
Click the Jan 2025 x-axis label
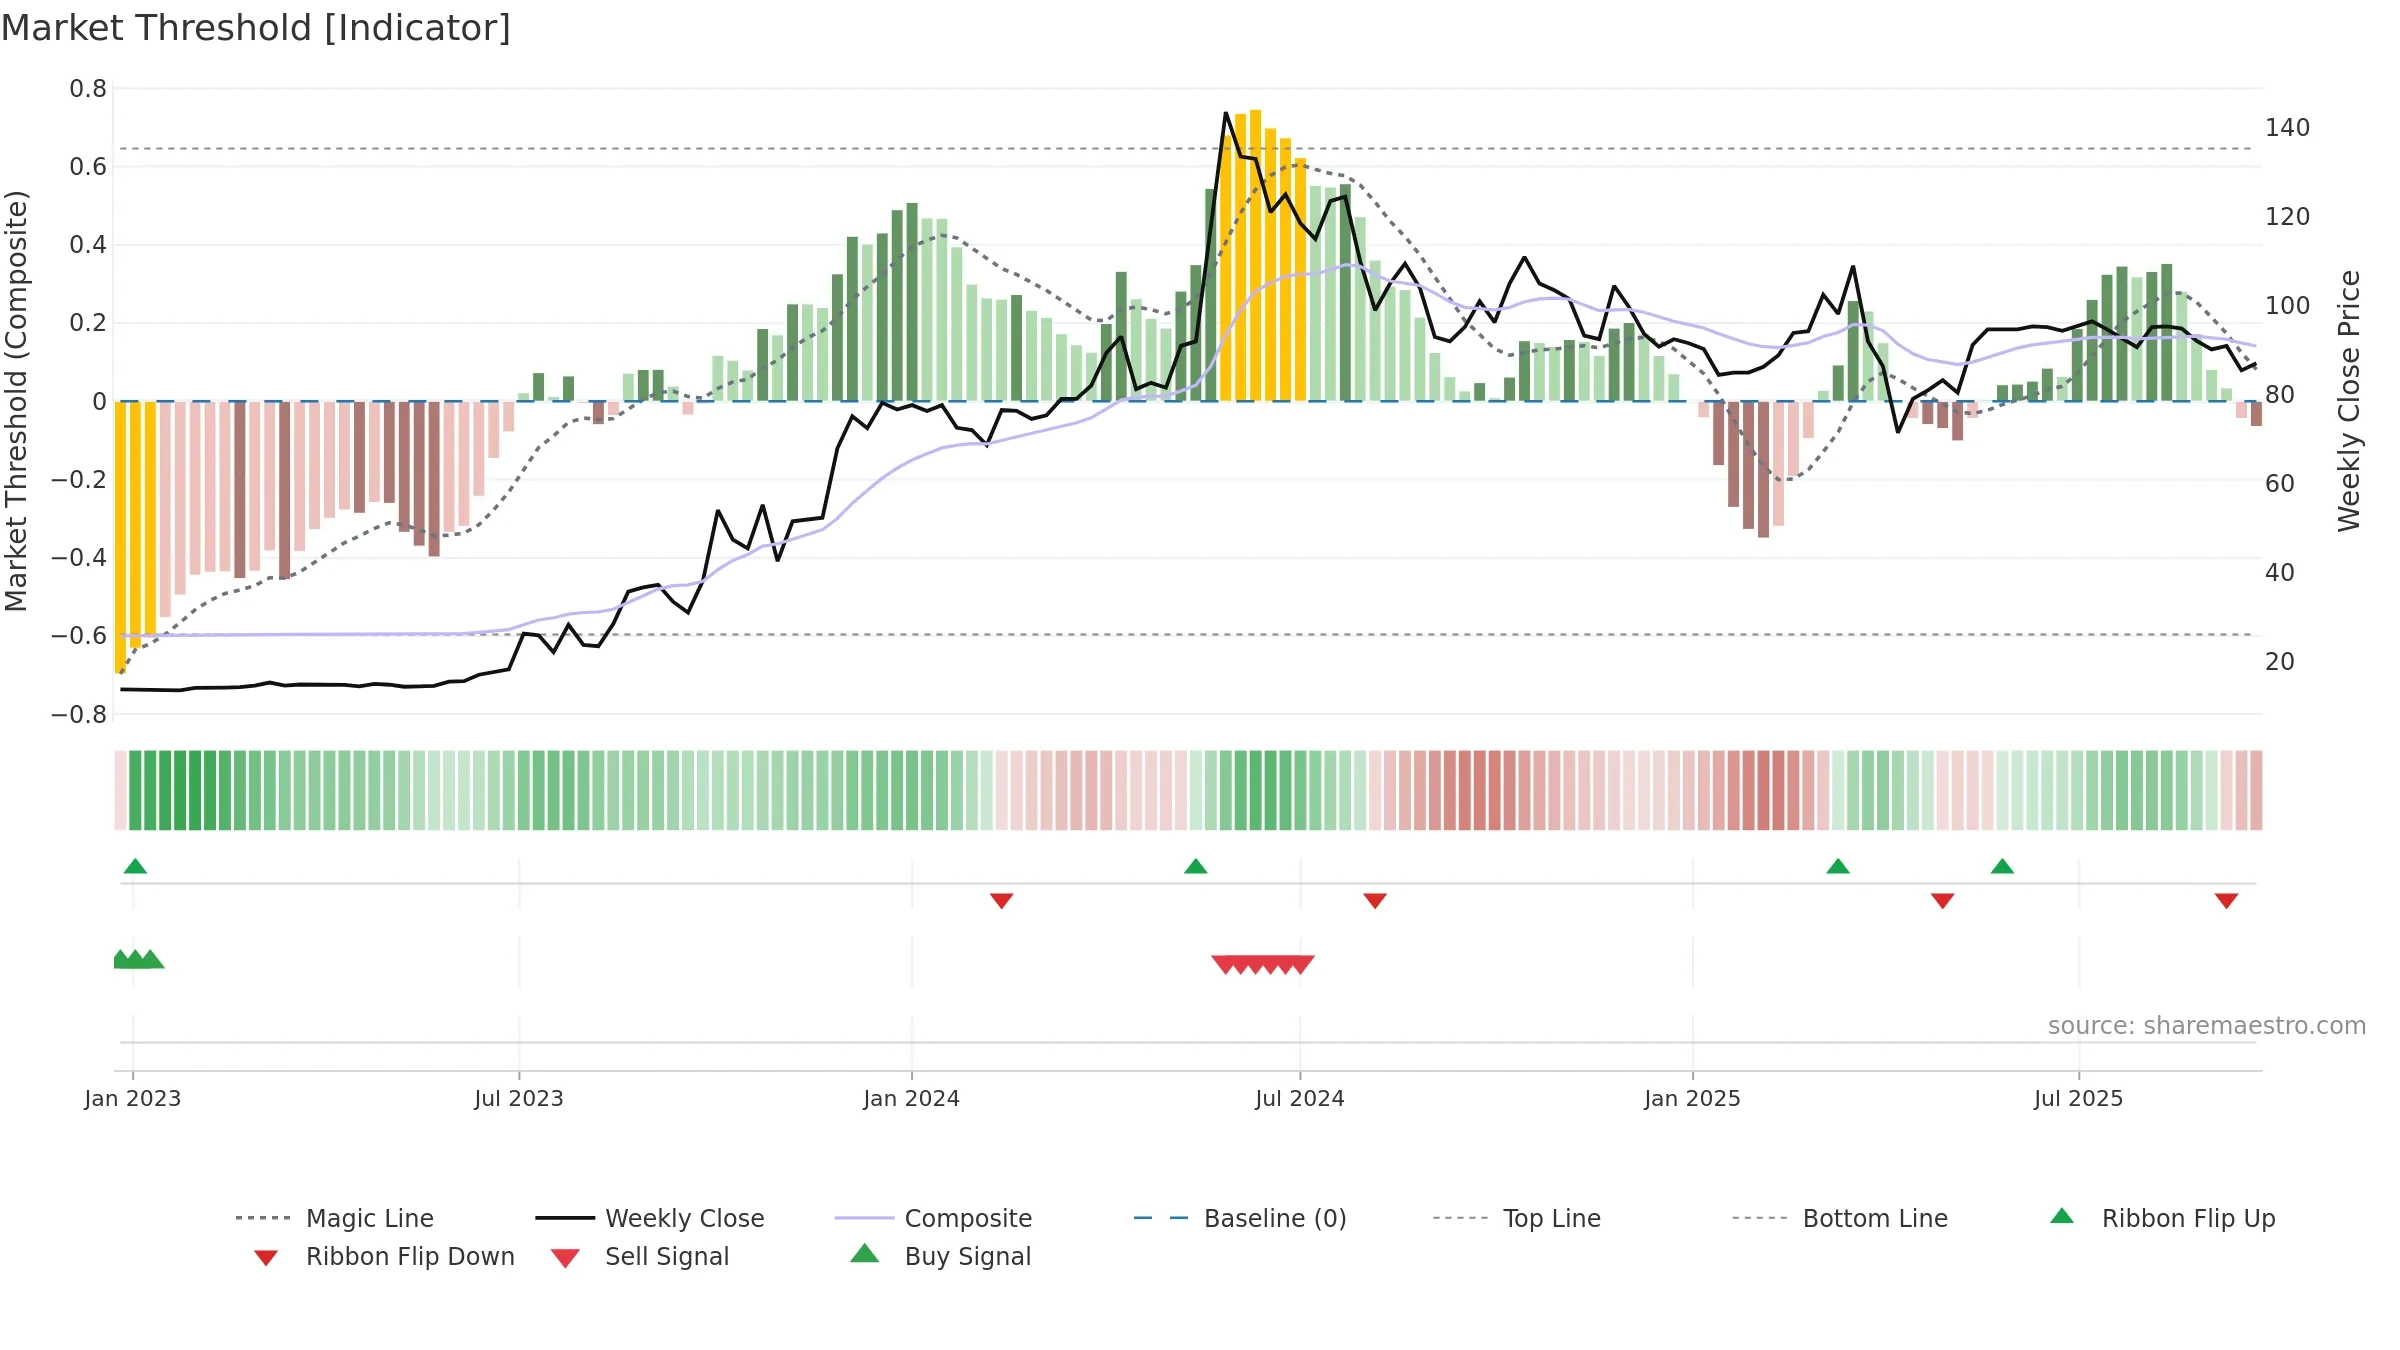pyautogui.click(x=1693, y=1099)
